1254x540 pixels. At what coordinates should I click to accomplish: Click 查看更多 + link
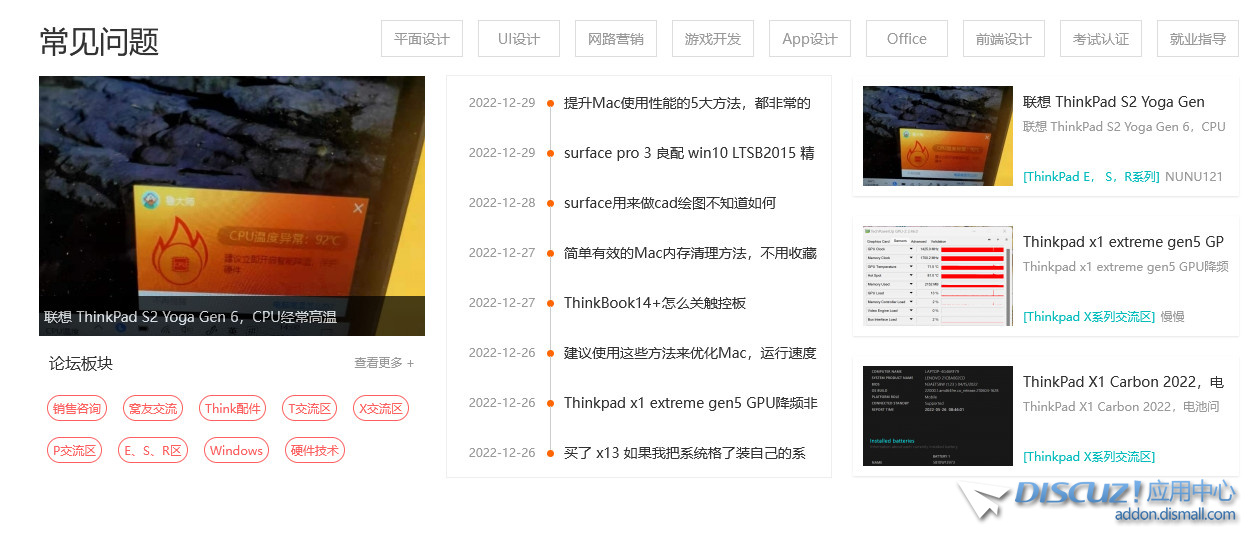tap(384, 363)
